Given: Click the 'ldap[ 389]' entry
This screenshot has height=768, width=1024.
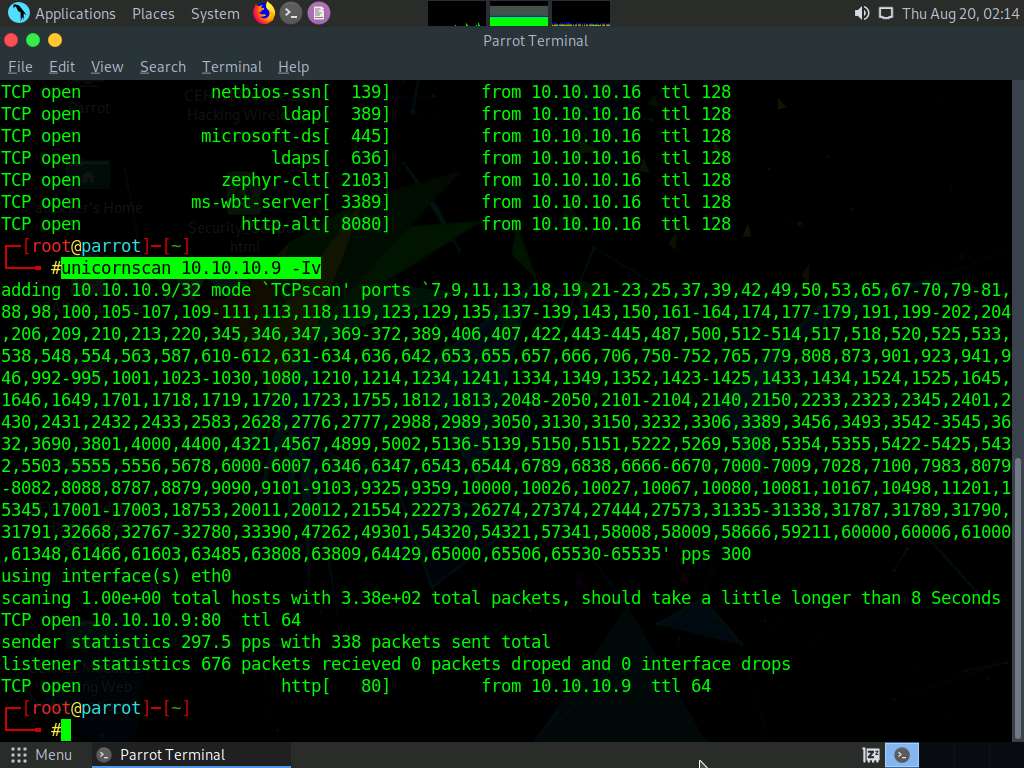Looking at the screenshot, I should (x=336, y=114).
